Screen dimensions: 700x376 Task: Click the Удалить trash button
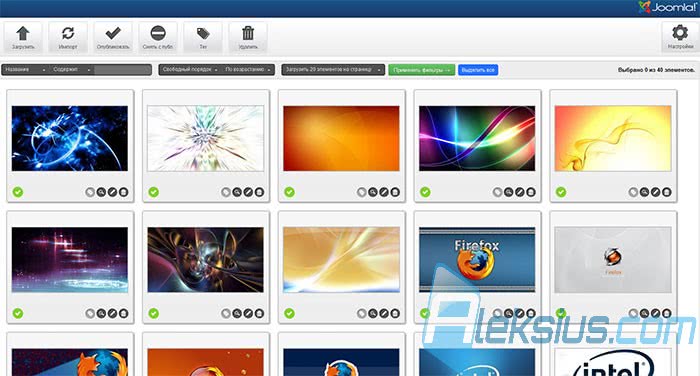coord(248,38)
